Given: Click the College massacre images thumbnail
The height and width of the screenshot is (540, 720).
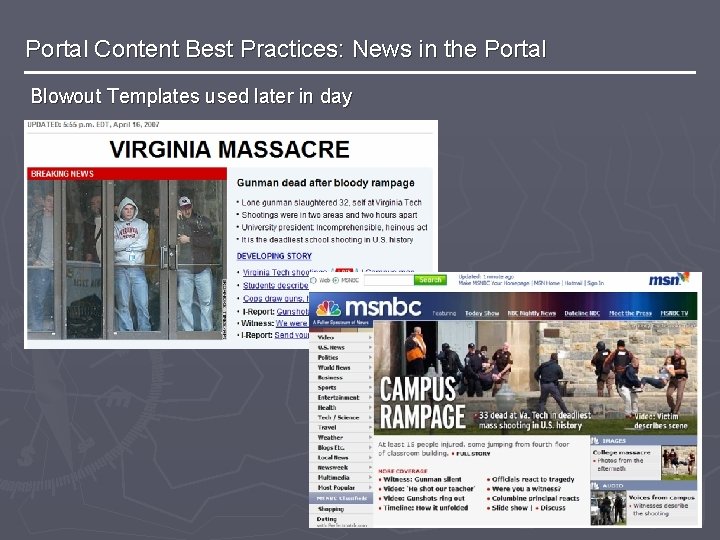Looking at the screenshot, I should [x=679, y=463].
